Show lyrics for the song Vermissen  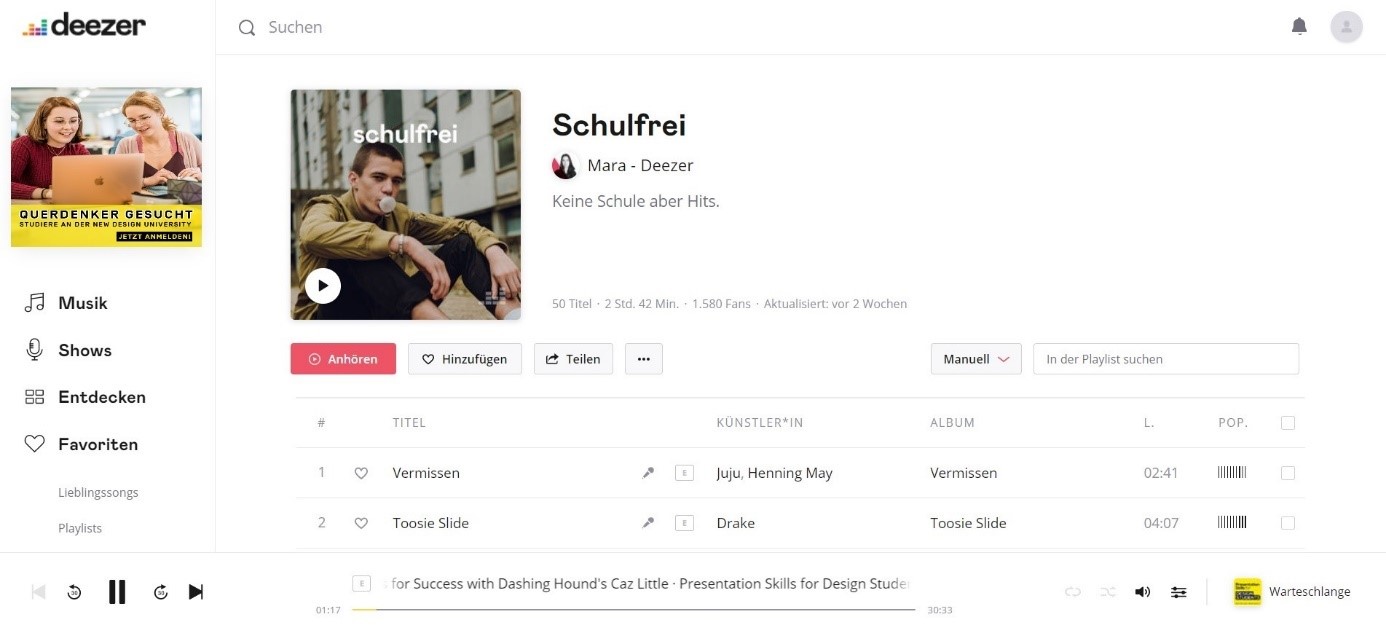pos(648,473)
